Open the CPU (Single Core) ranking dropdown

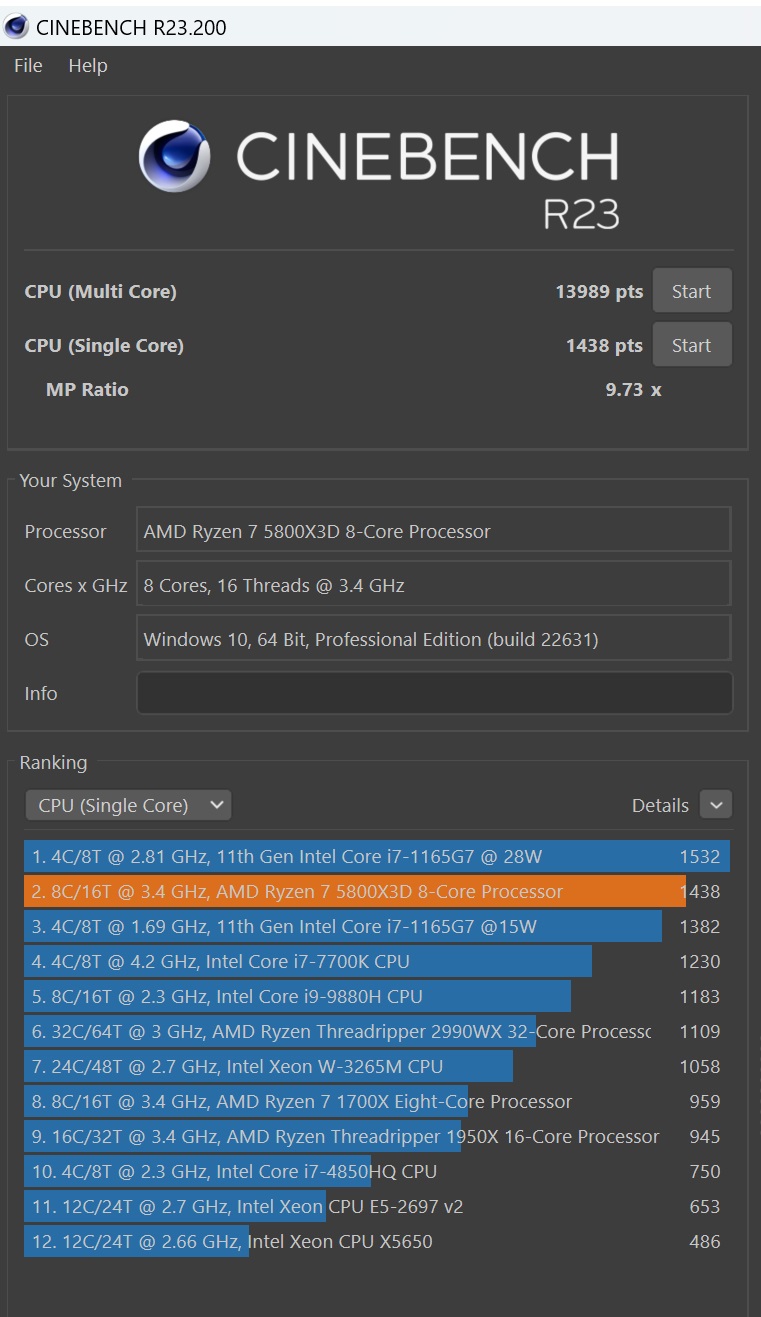pos(128,805)
